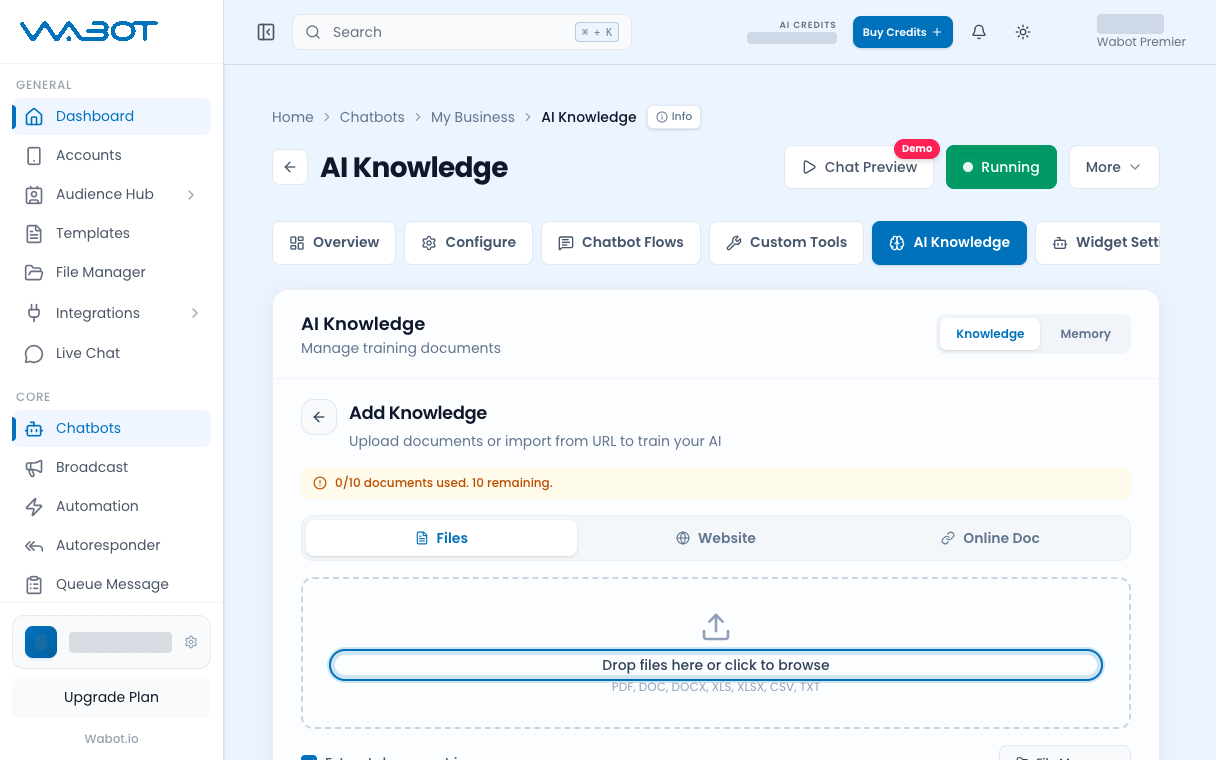Open Templates page
Image resolution: width=1216 pixels, height=760 pixels.
(x=111, y=233)
